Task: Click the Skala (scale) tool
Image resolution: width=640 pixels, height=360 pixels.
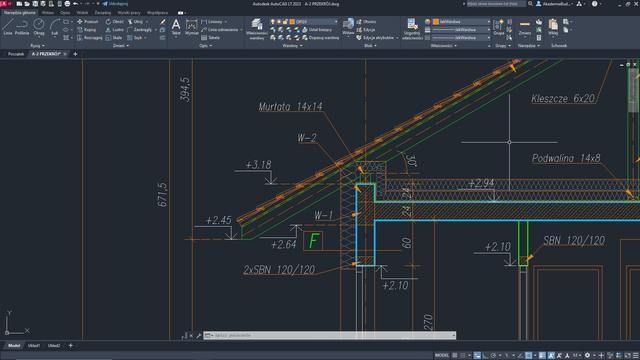Action: tap(114, 38)
